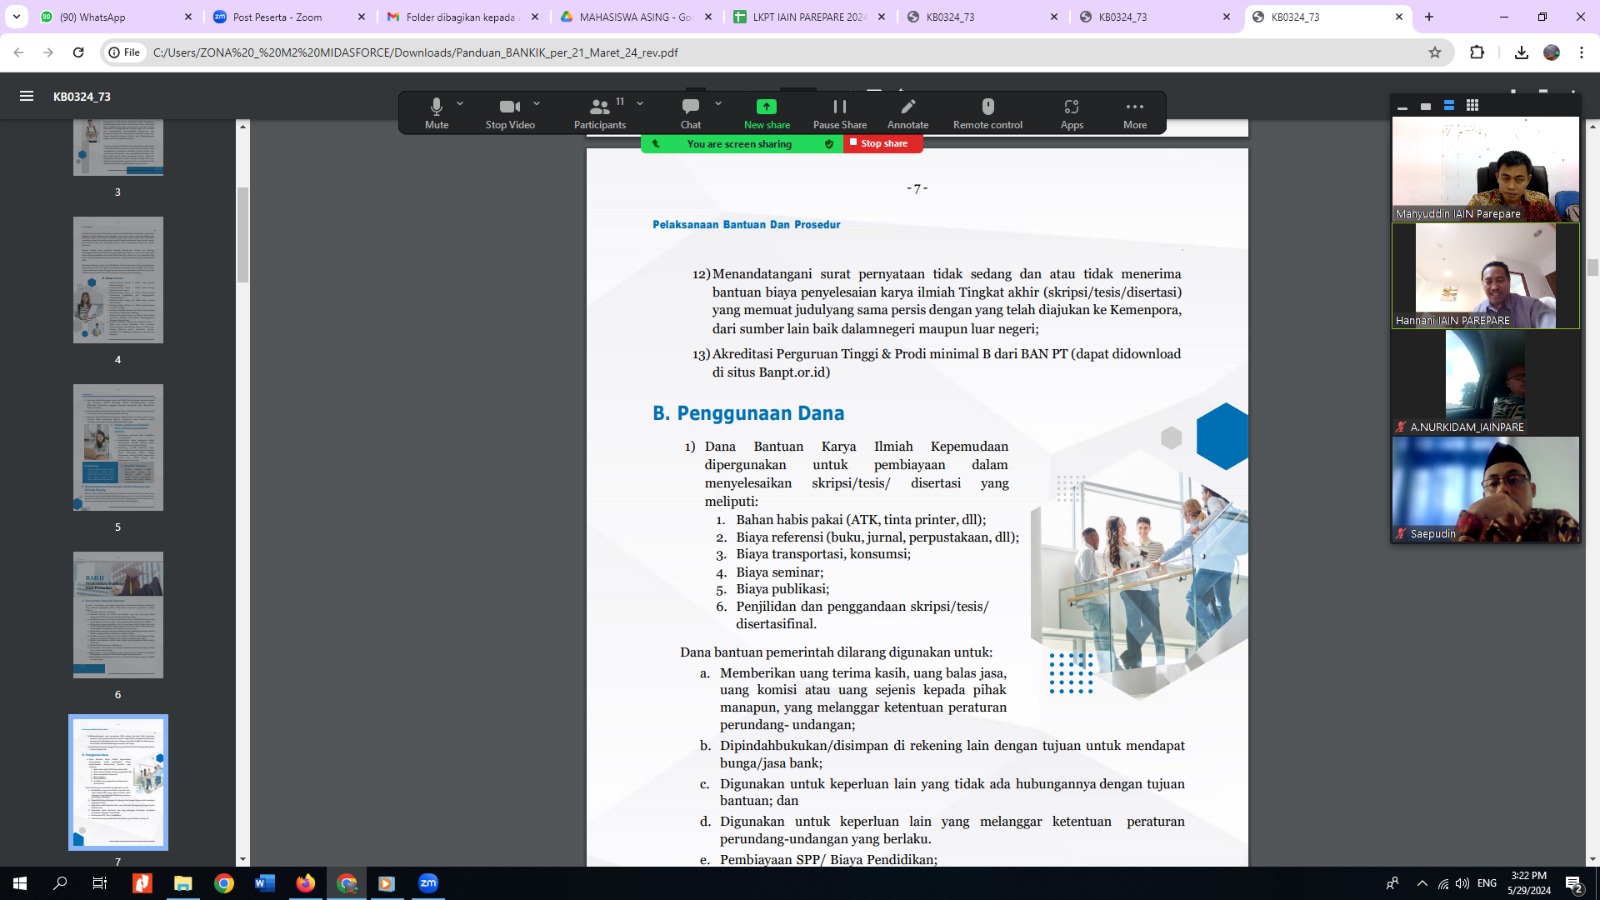The image size is (1600, 900).
Task: Bookmark this page with star icon
Action: 1435,52
